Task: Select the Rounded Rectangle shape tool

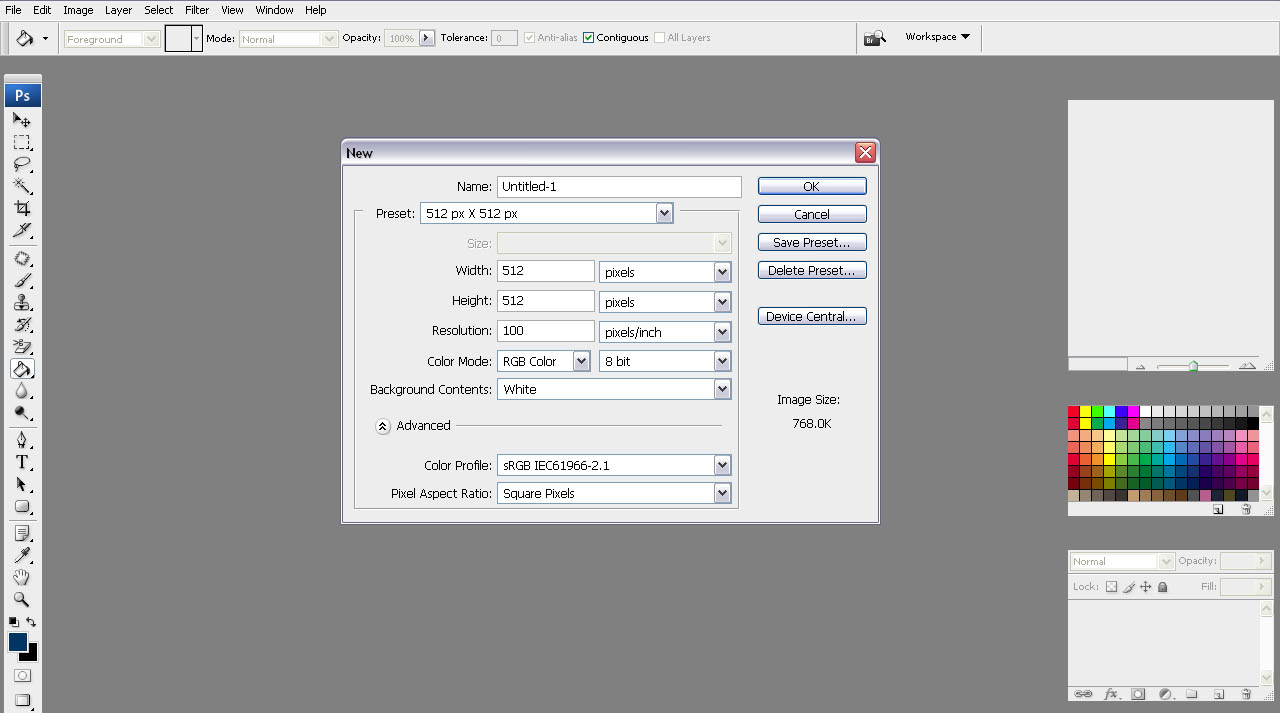Action: tap(22, 506)
